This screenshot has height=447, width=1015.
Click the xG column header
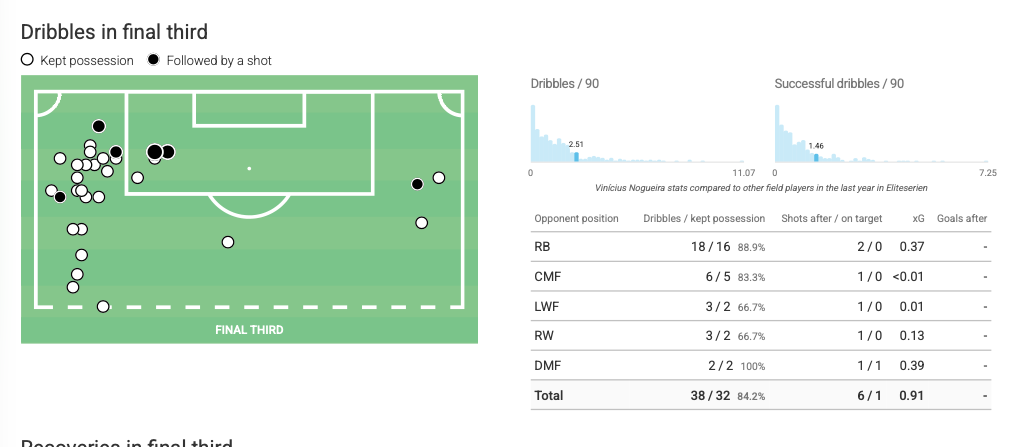tap(918, 218)
